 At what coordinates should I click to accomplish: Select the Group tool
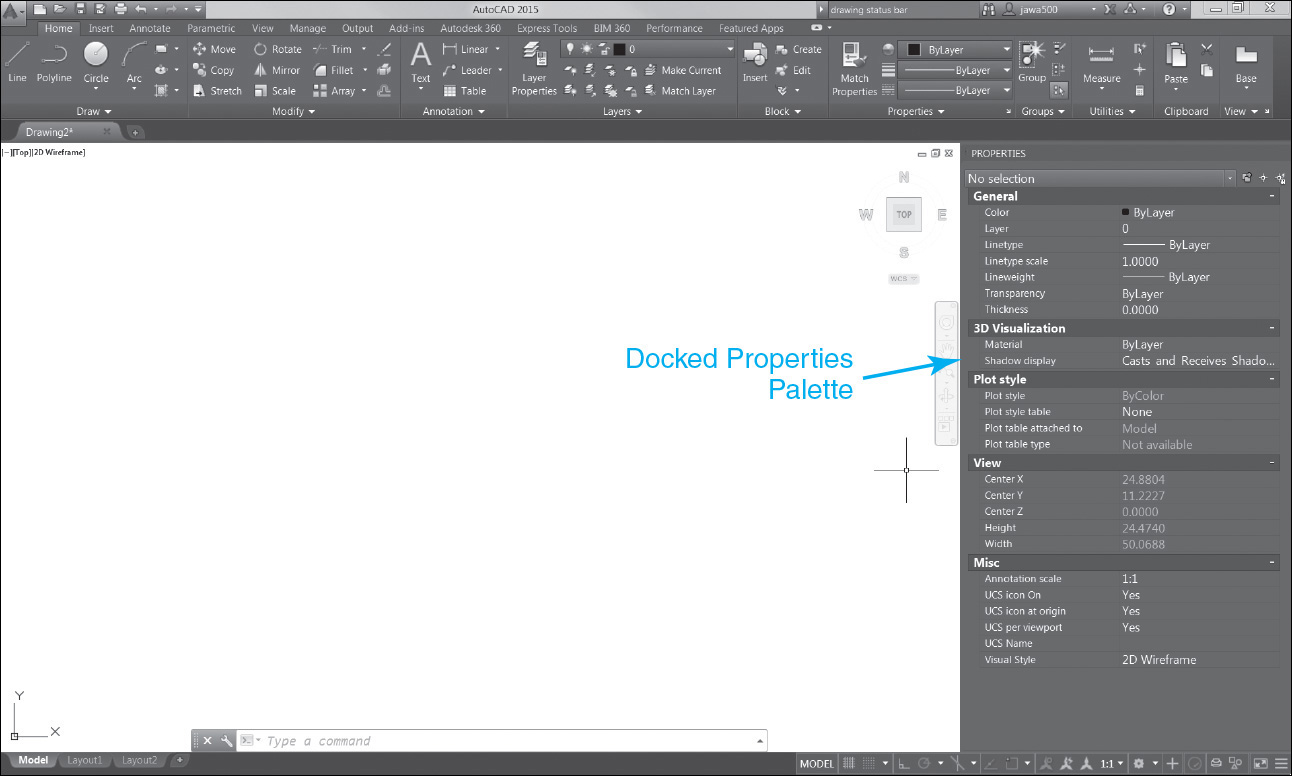click(1032, 63)
